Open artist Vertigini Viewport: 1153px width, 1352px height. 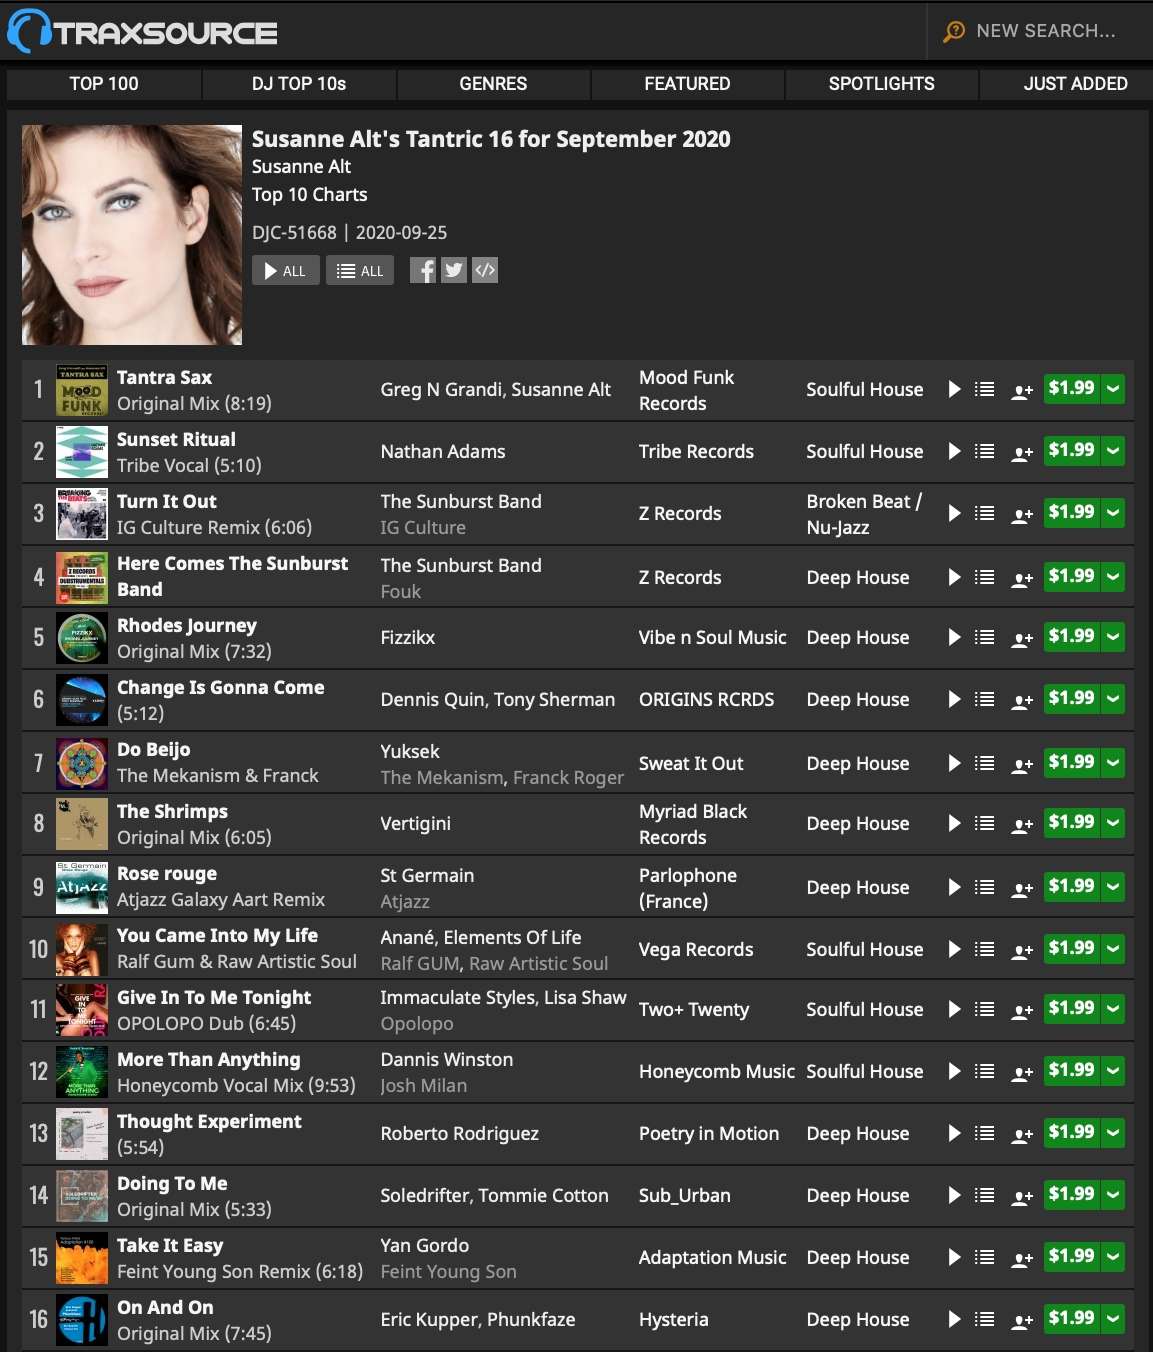point(415,823)
